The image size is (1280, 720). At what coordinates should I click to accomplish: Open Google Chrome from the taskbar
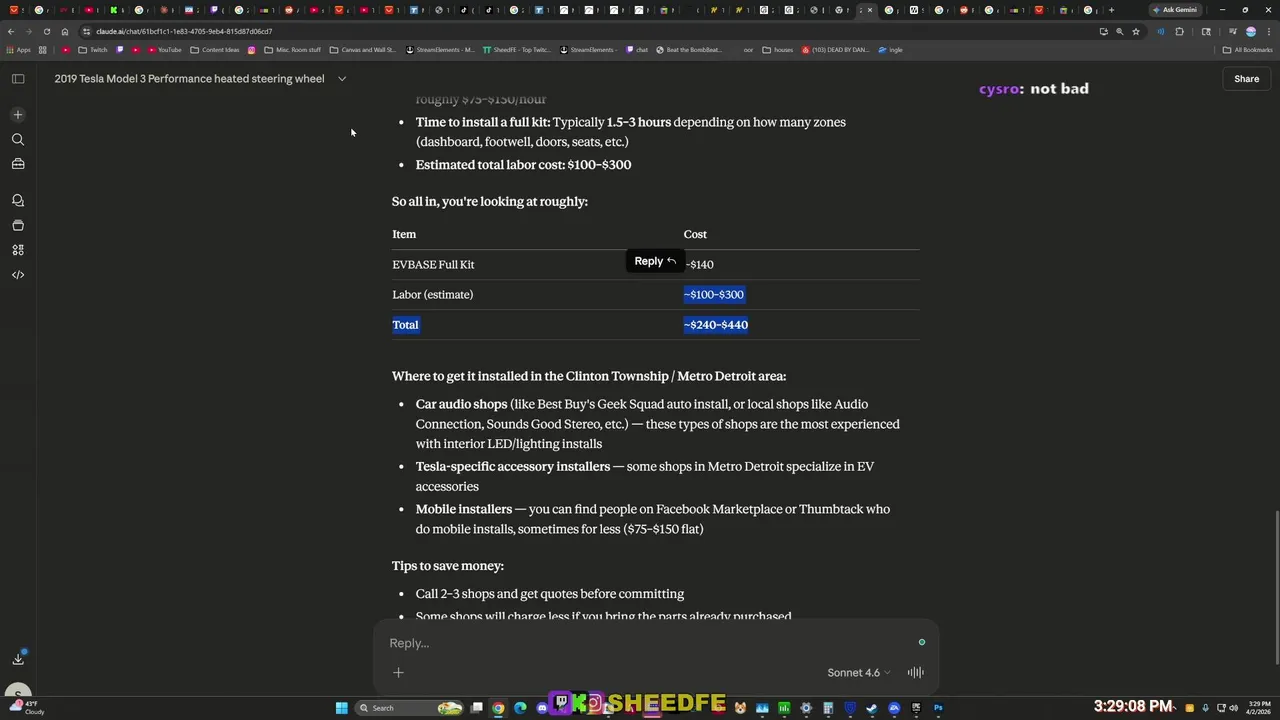click(x=498, y=708)
